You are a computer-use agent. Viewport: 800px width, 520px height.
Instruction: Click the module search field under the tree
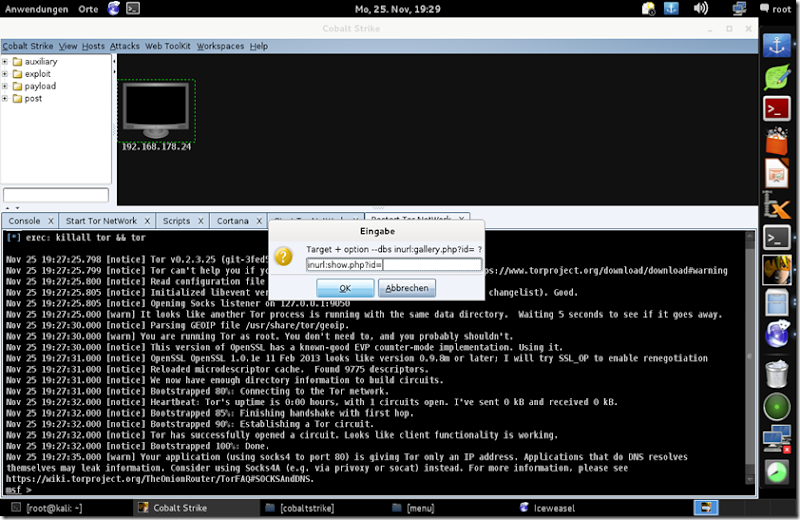[56, 194]
